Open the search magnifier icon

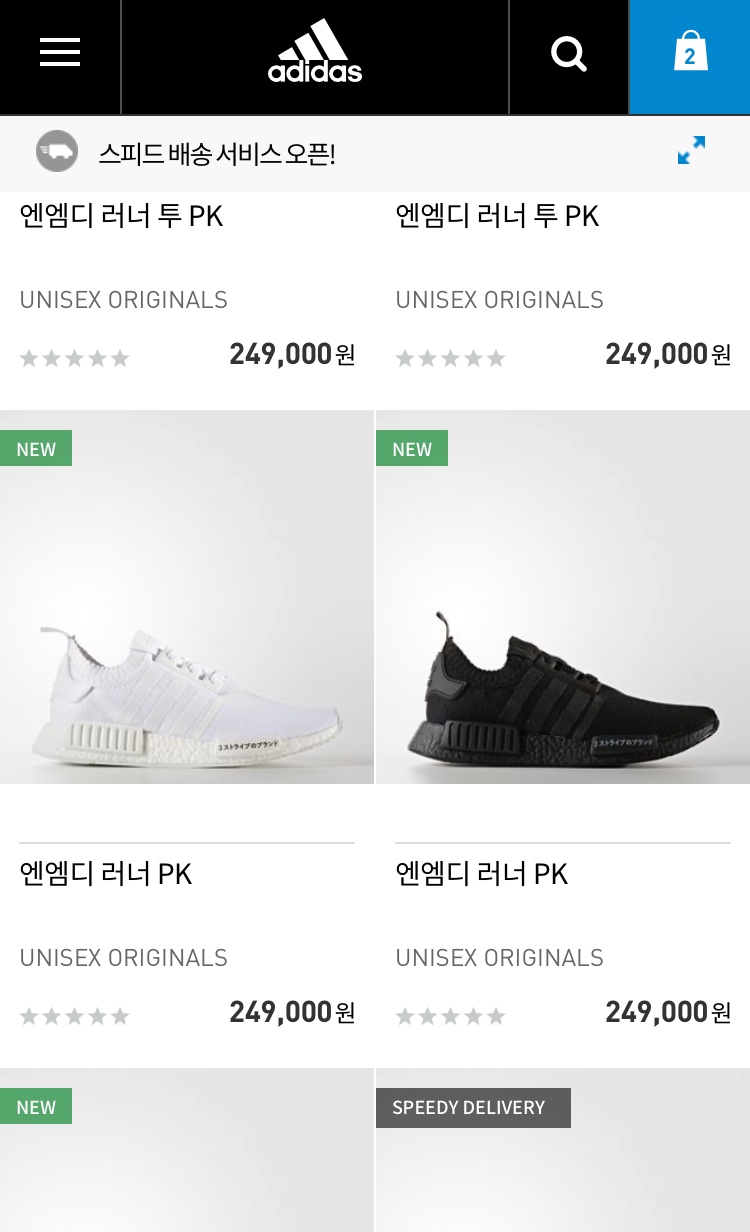coord(568,53)
